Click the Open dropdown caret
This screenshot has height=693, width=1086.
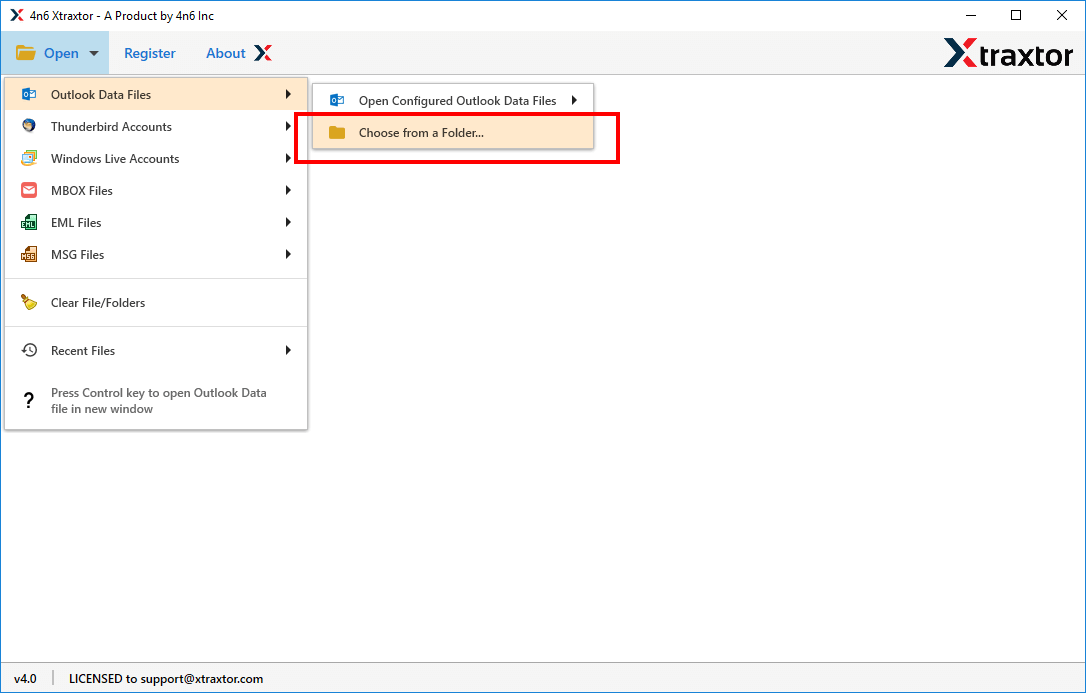tap(94, 53)
